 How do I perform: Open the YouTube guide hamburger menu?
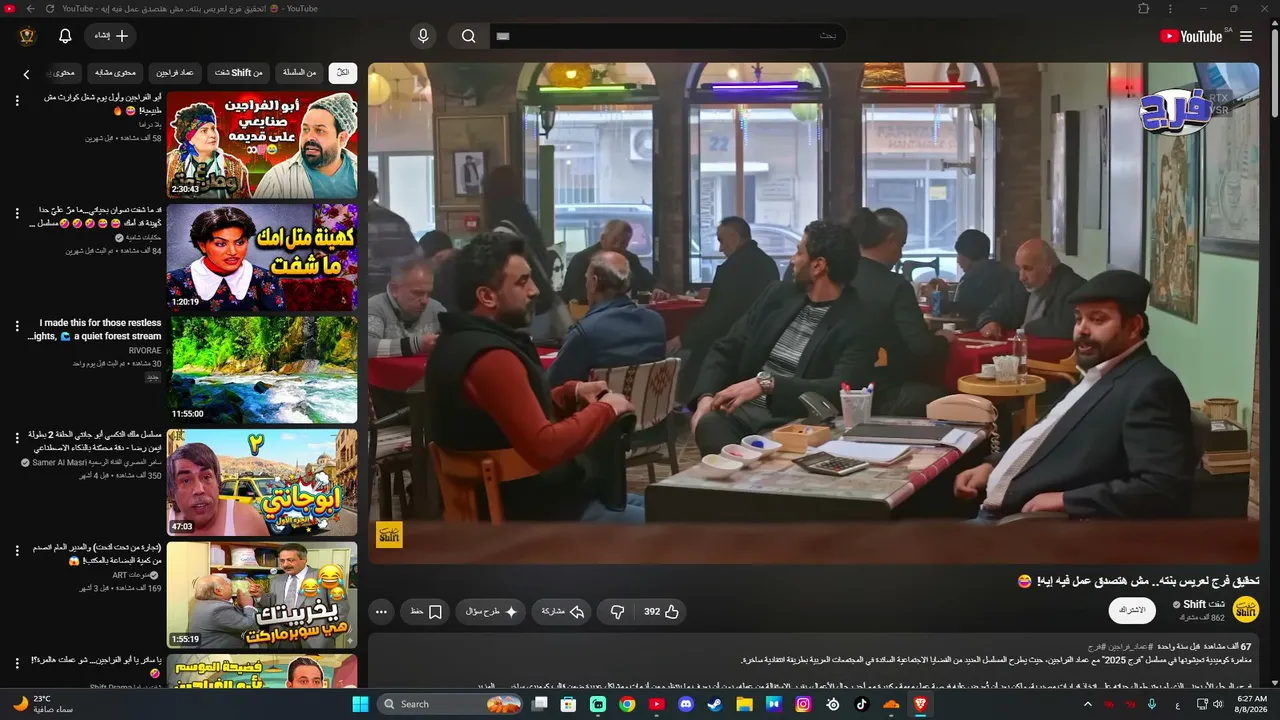point(1246,36)
